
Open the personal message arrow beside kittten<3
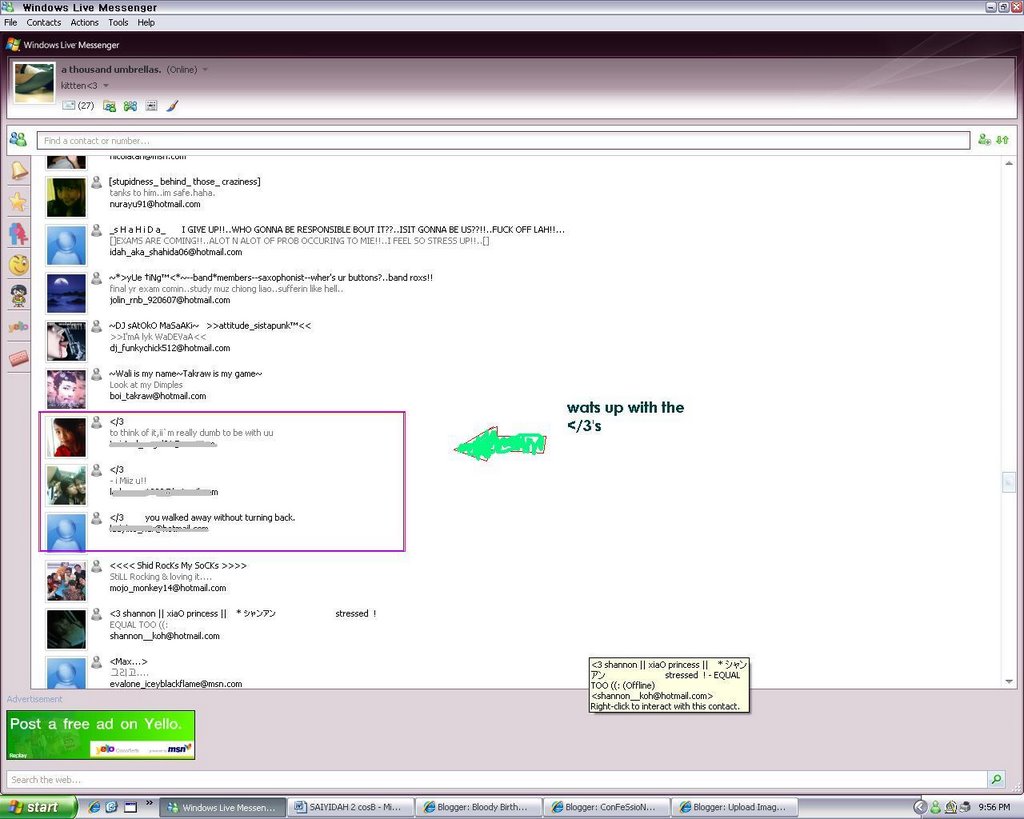pos(106,86)
